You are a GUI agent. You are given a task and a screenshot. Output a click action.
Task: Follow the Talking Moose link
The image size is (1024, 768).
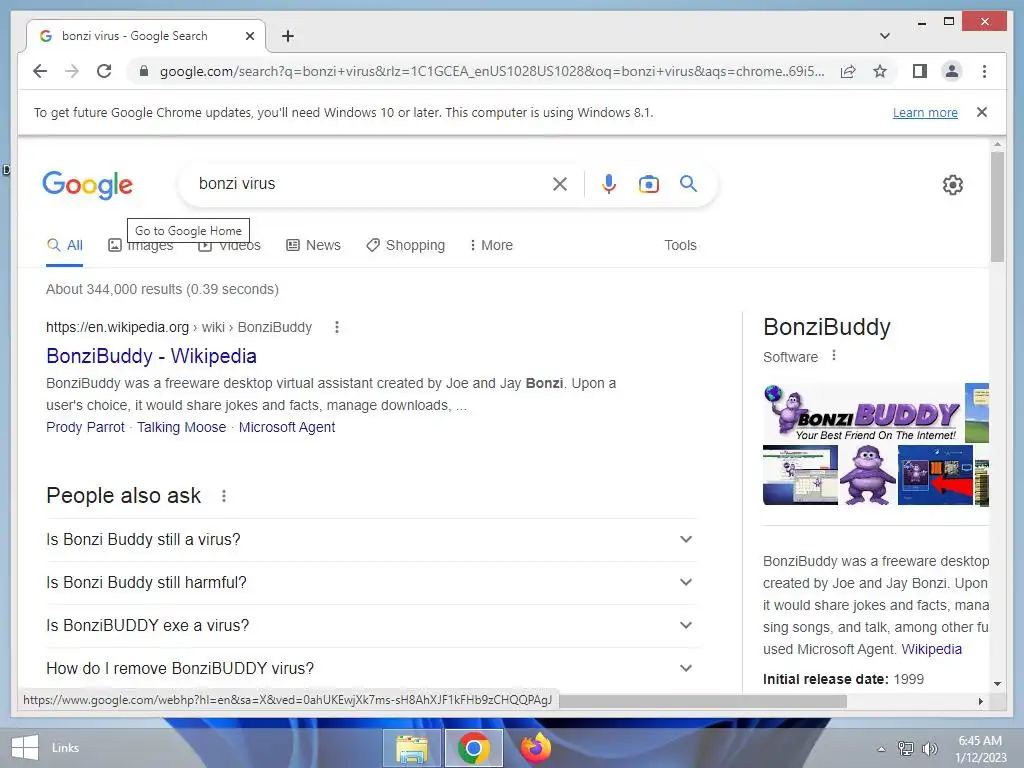[x=182, y=427]
